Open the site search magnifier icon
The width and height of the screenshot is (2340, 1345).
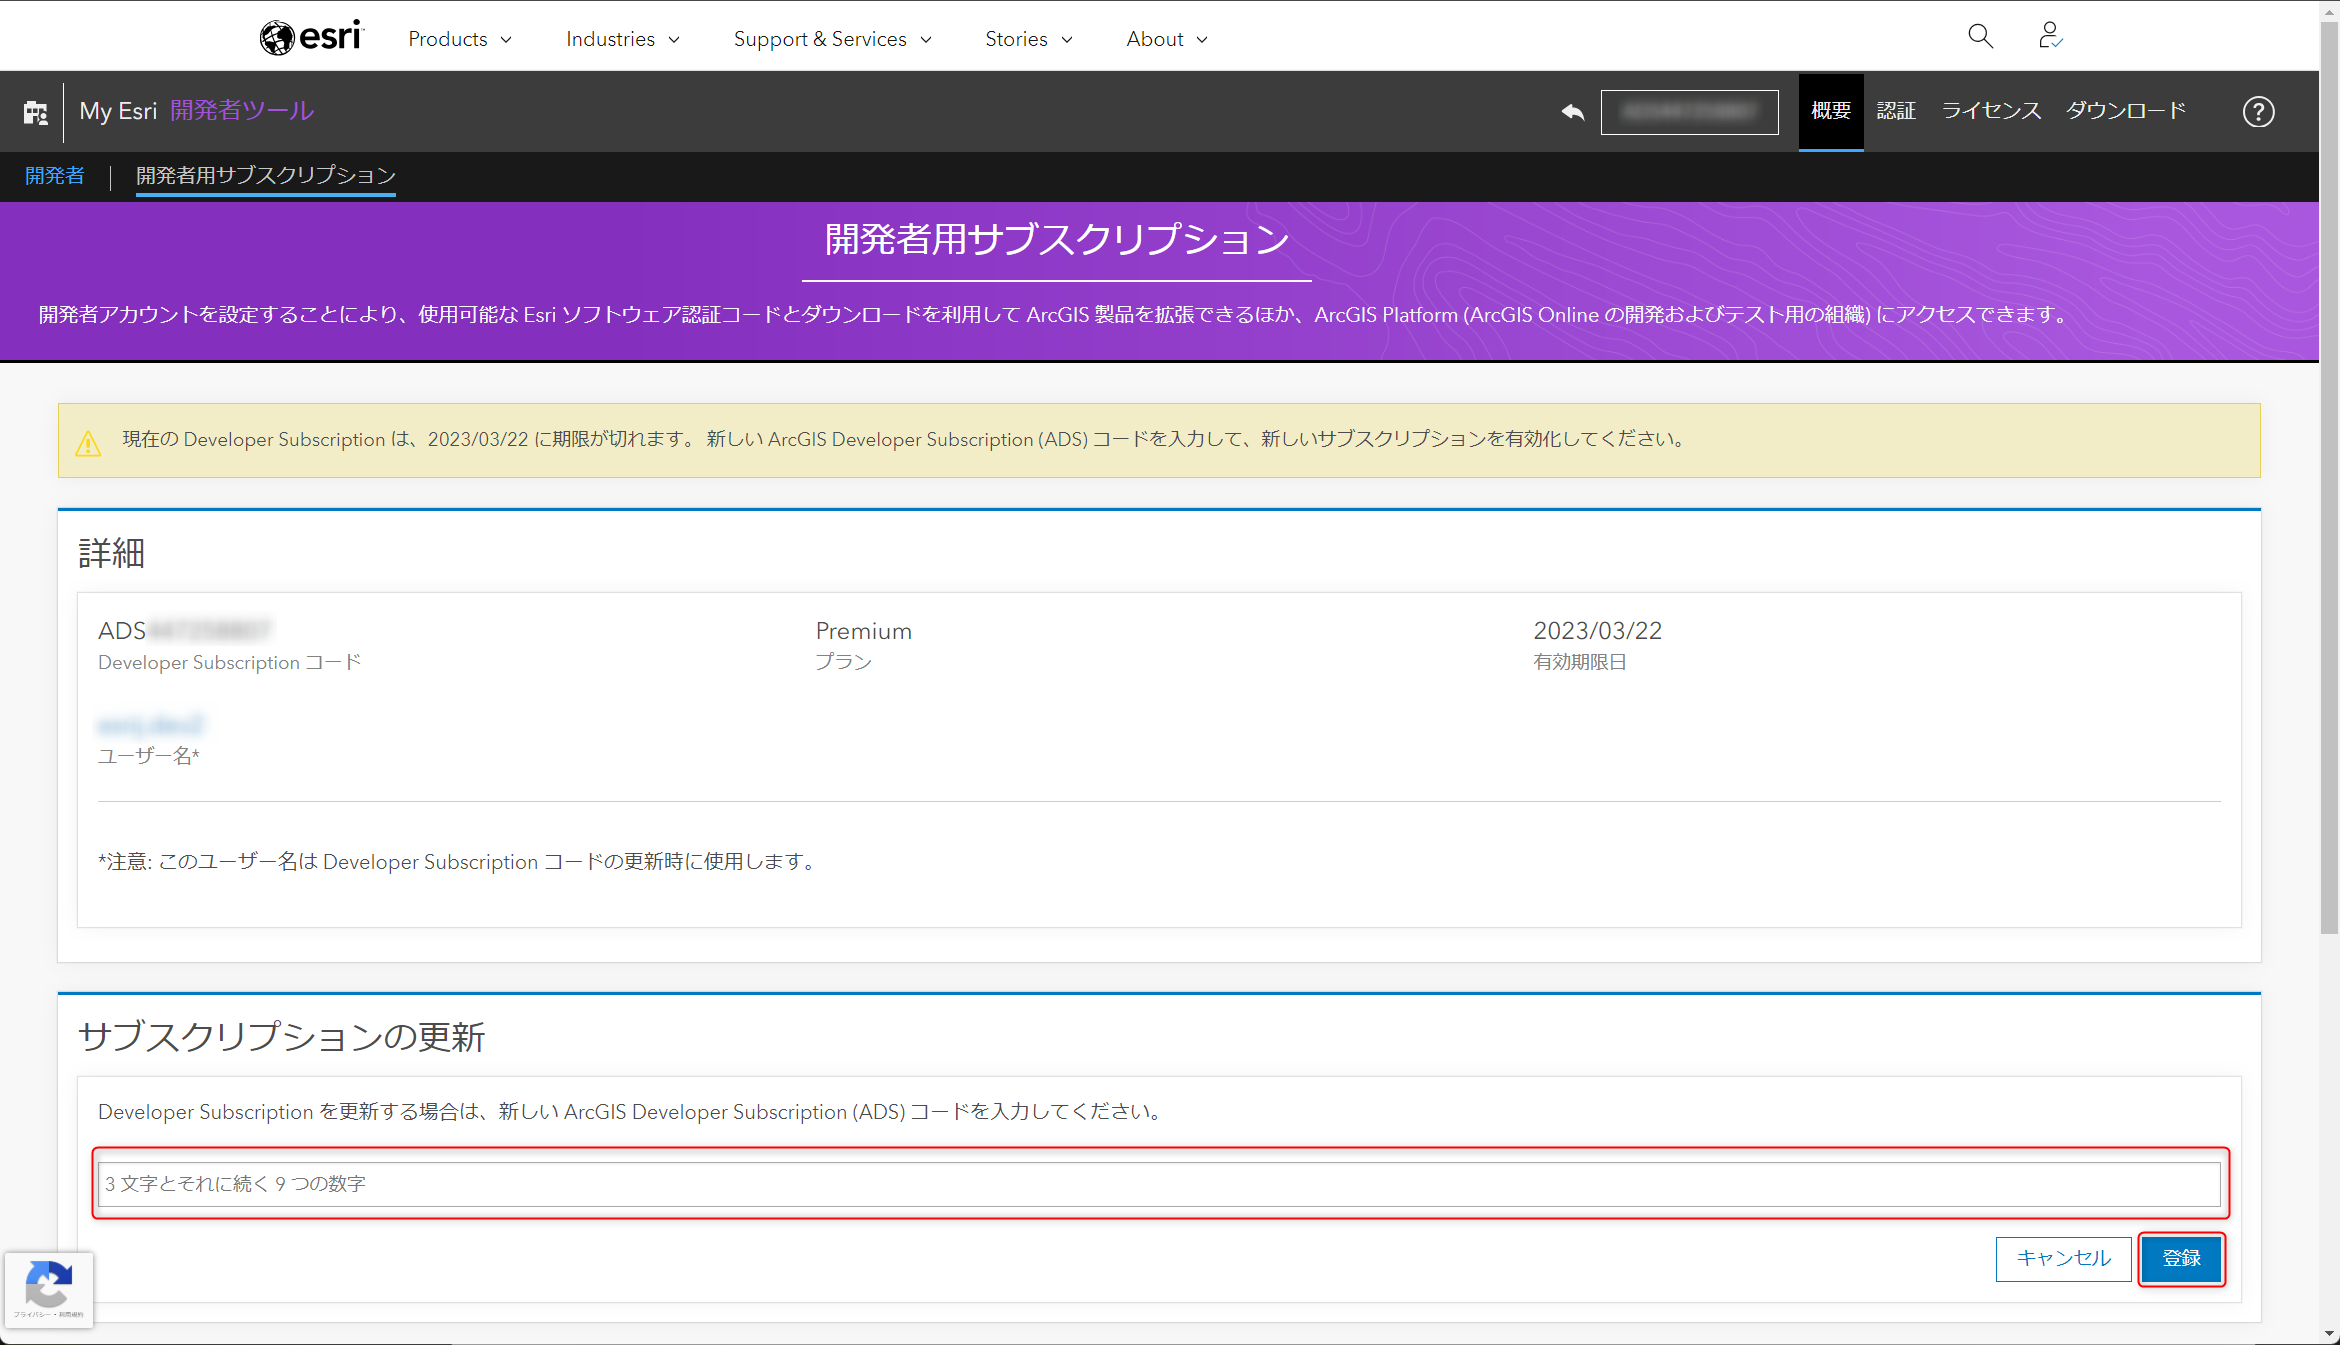1980,37
